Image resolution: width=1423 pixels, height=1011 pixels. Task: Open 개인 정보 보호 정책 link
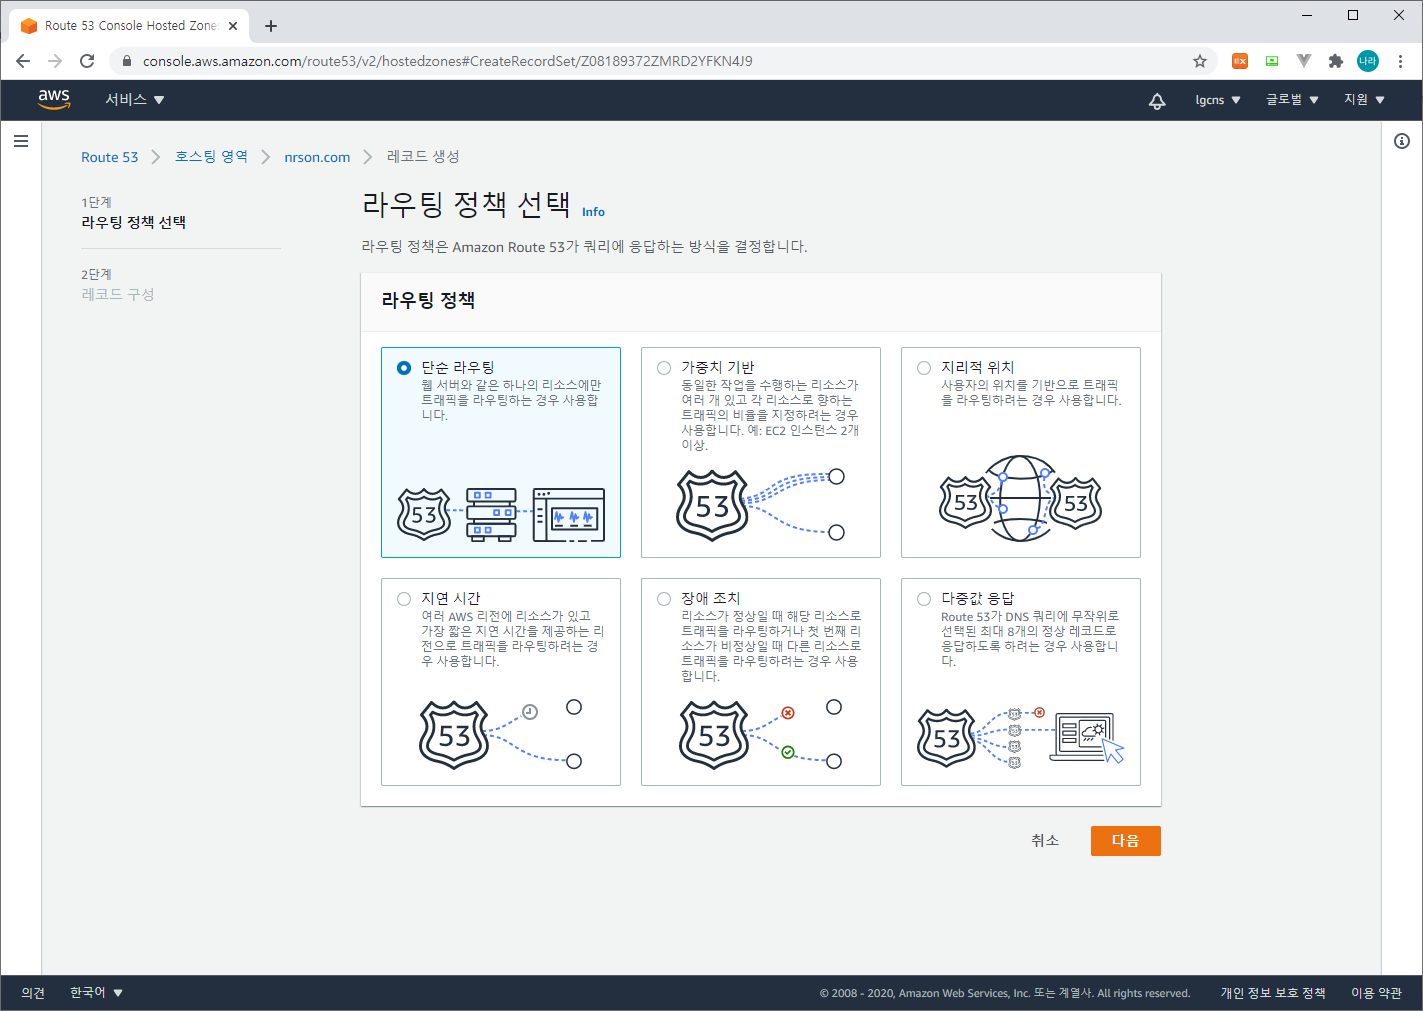pyautogui.click(x=1273, y=993)
